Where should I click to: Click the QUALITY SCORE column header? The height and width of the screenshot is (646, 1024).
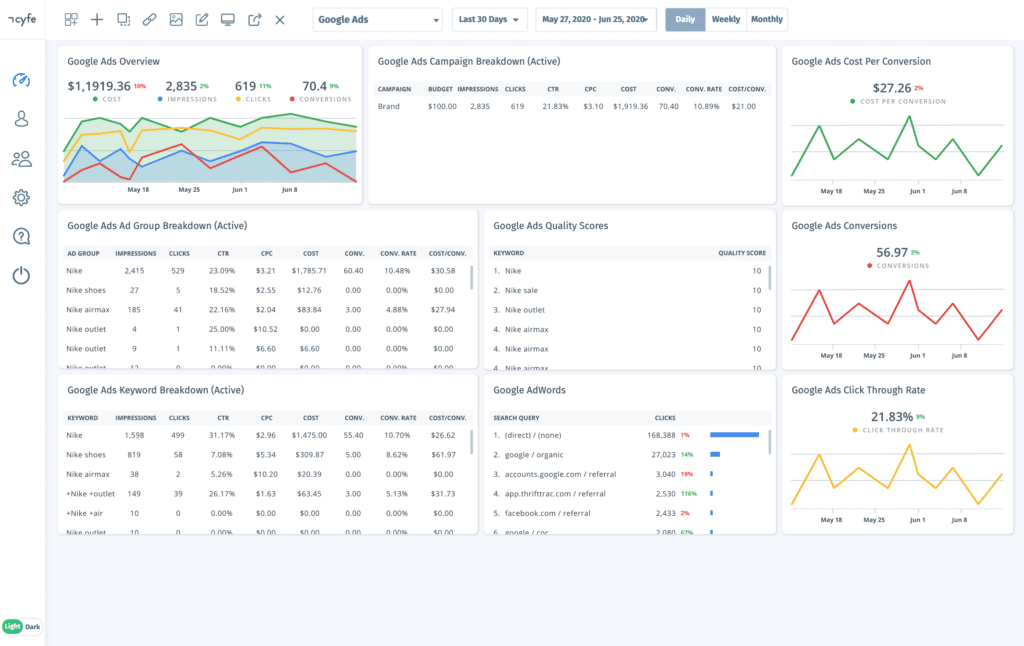tap(742, 253)
